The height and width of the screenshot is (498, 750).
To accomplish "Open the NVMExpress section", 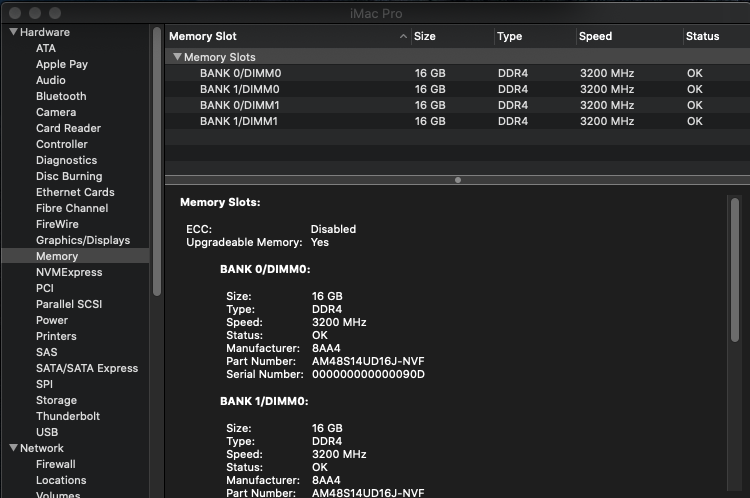I will 69,272.
